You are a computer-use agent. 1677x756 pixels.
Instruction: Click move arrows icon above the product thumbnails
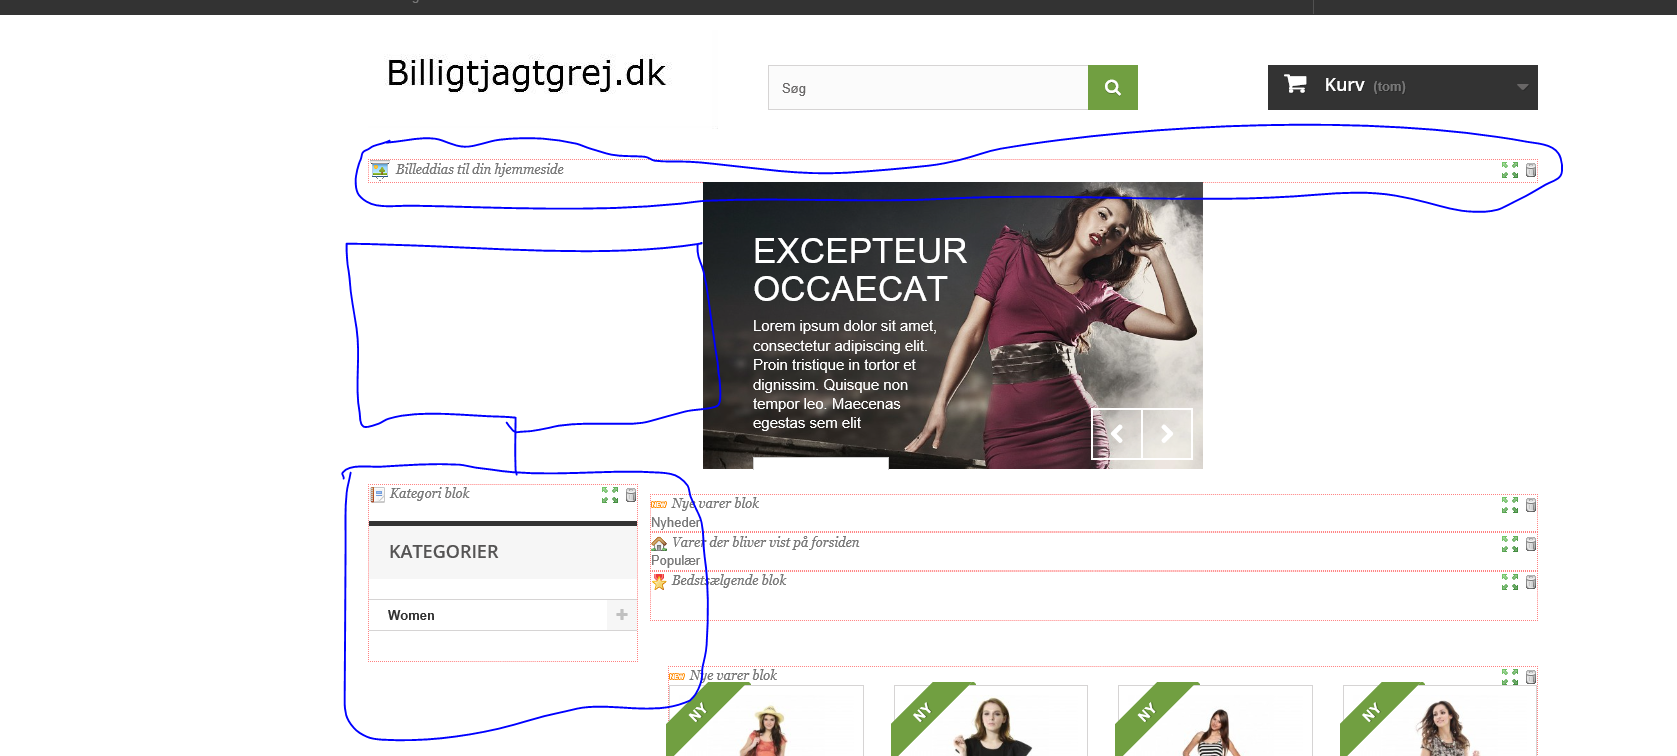[1510, 677]
